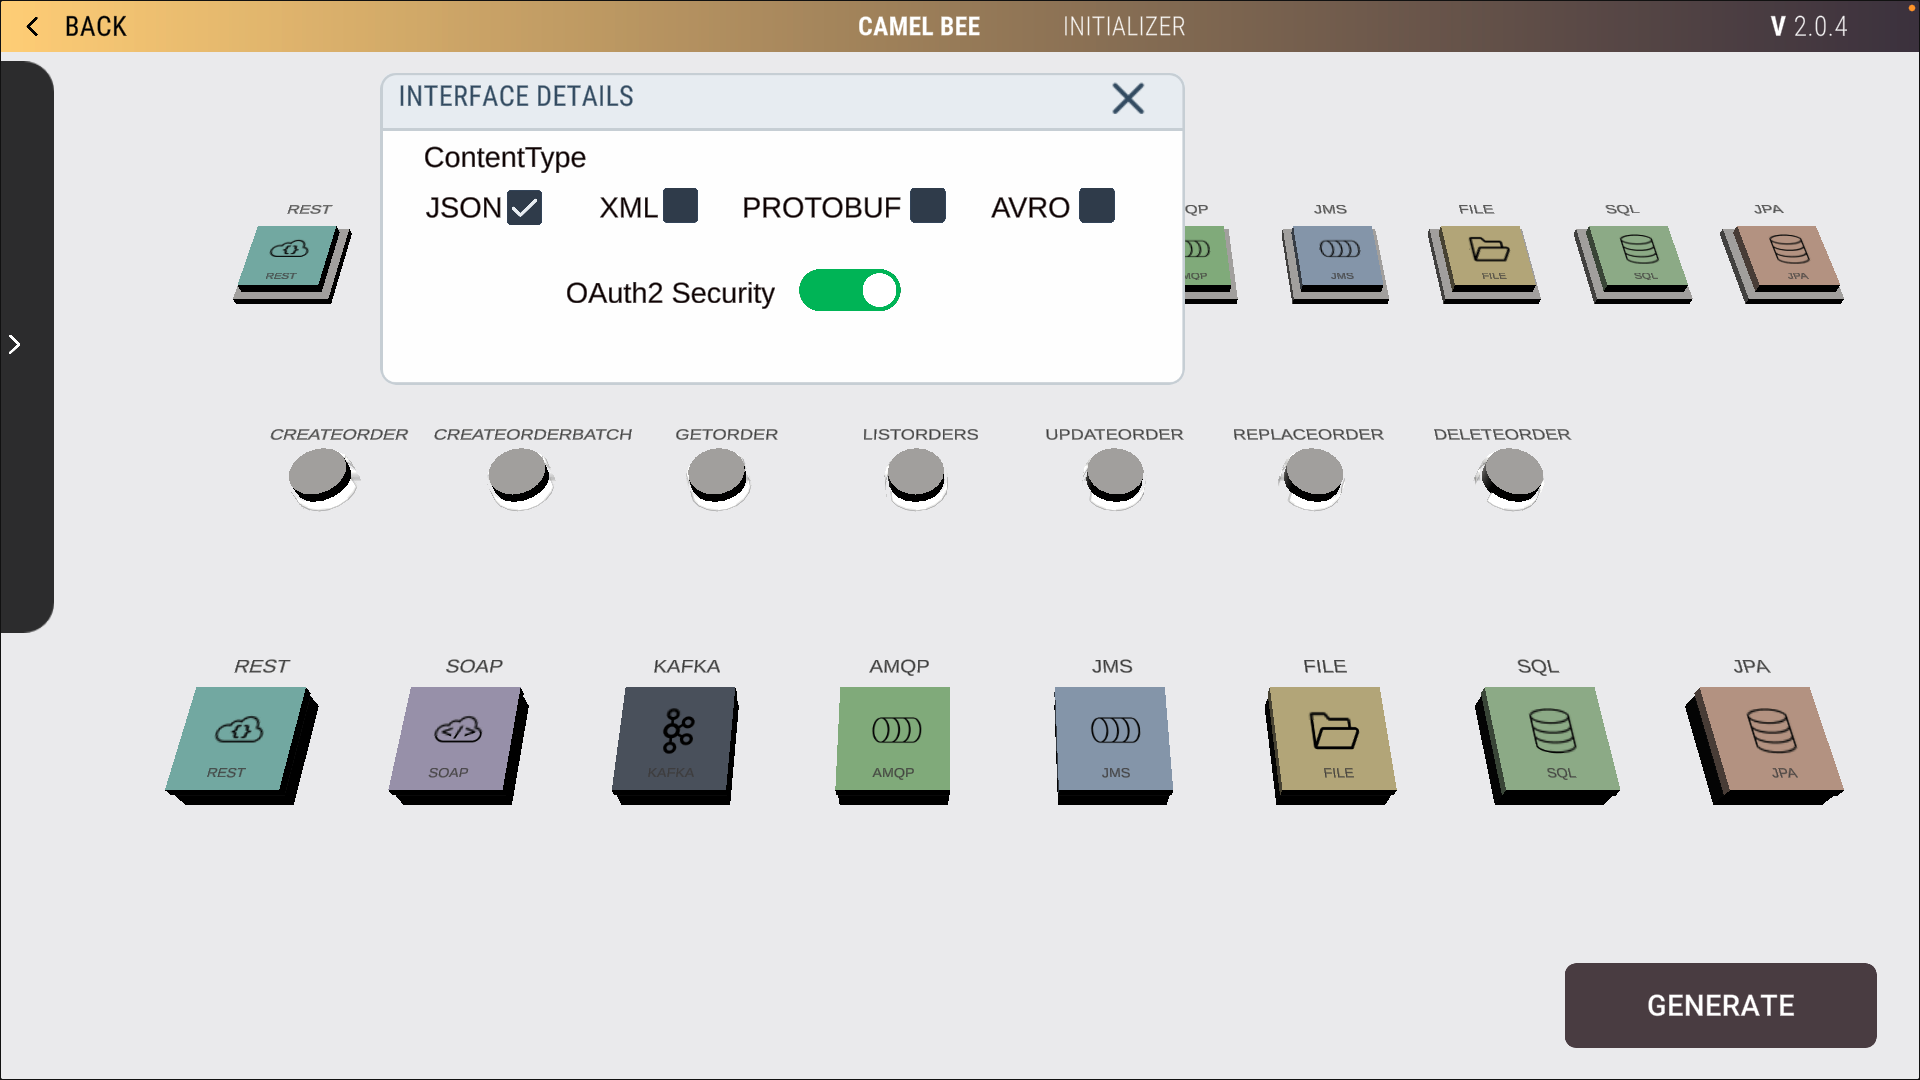Screen dimensions: 1920x1080
Task: Check the AVRO content type checkbox
Action: (1097, 205)
